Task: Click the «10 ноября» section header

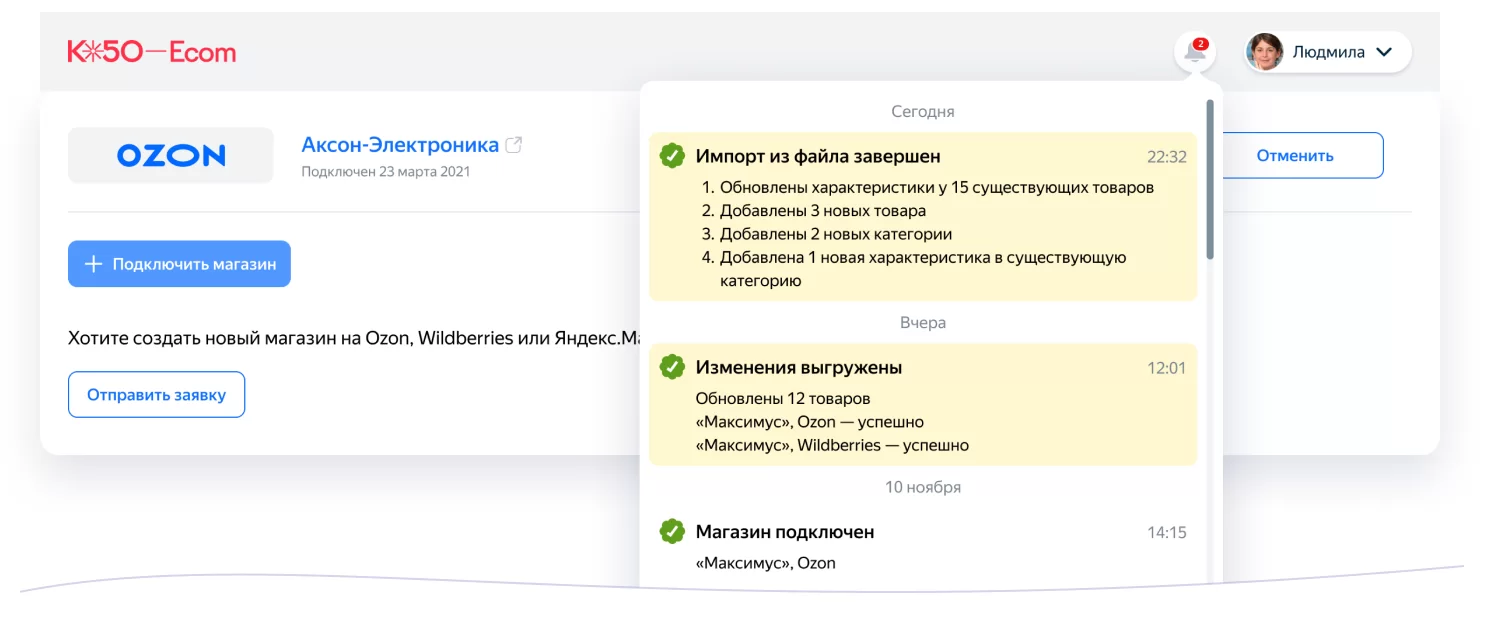Action: [921, 487]
